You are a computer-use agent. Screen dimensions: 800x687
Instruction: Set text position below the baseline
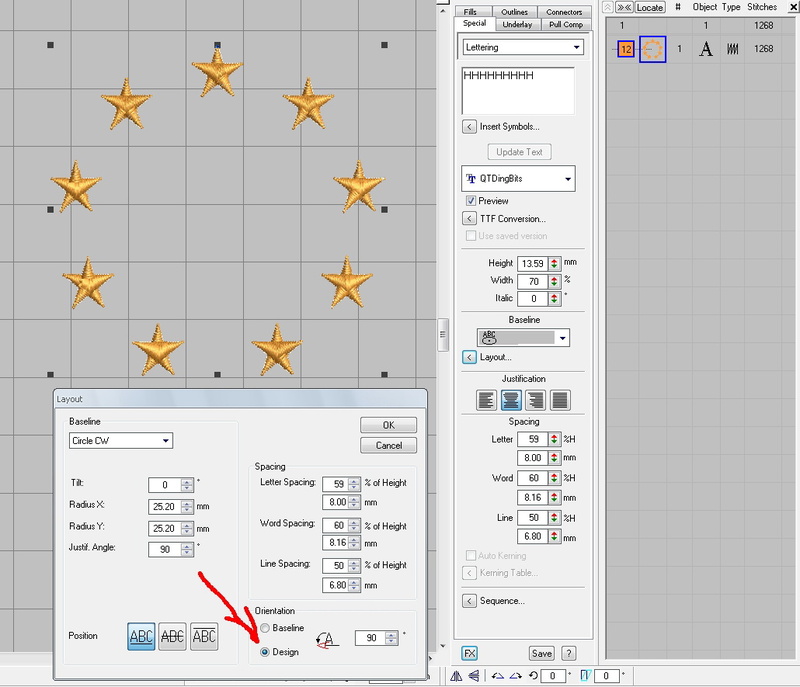tap(204, 636)
